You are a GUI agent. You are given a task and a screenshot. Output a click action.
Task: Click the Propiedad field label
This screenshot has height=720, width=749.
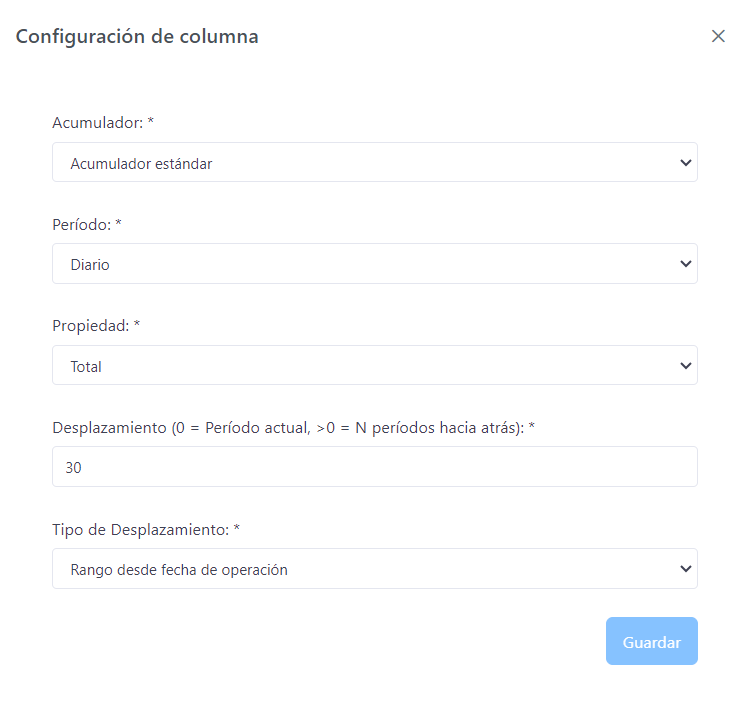pos(96,326)
